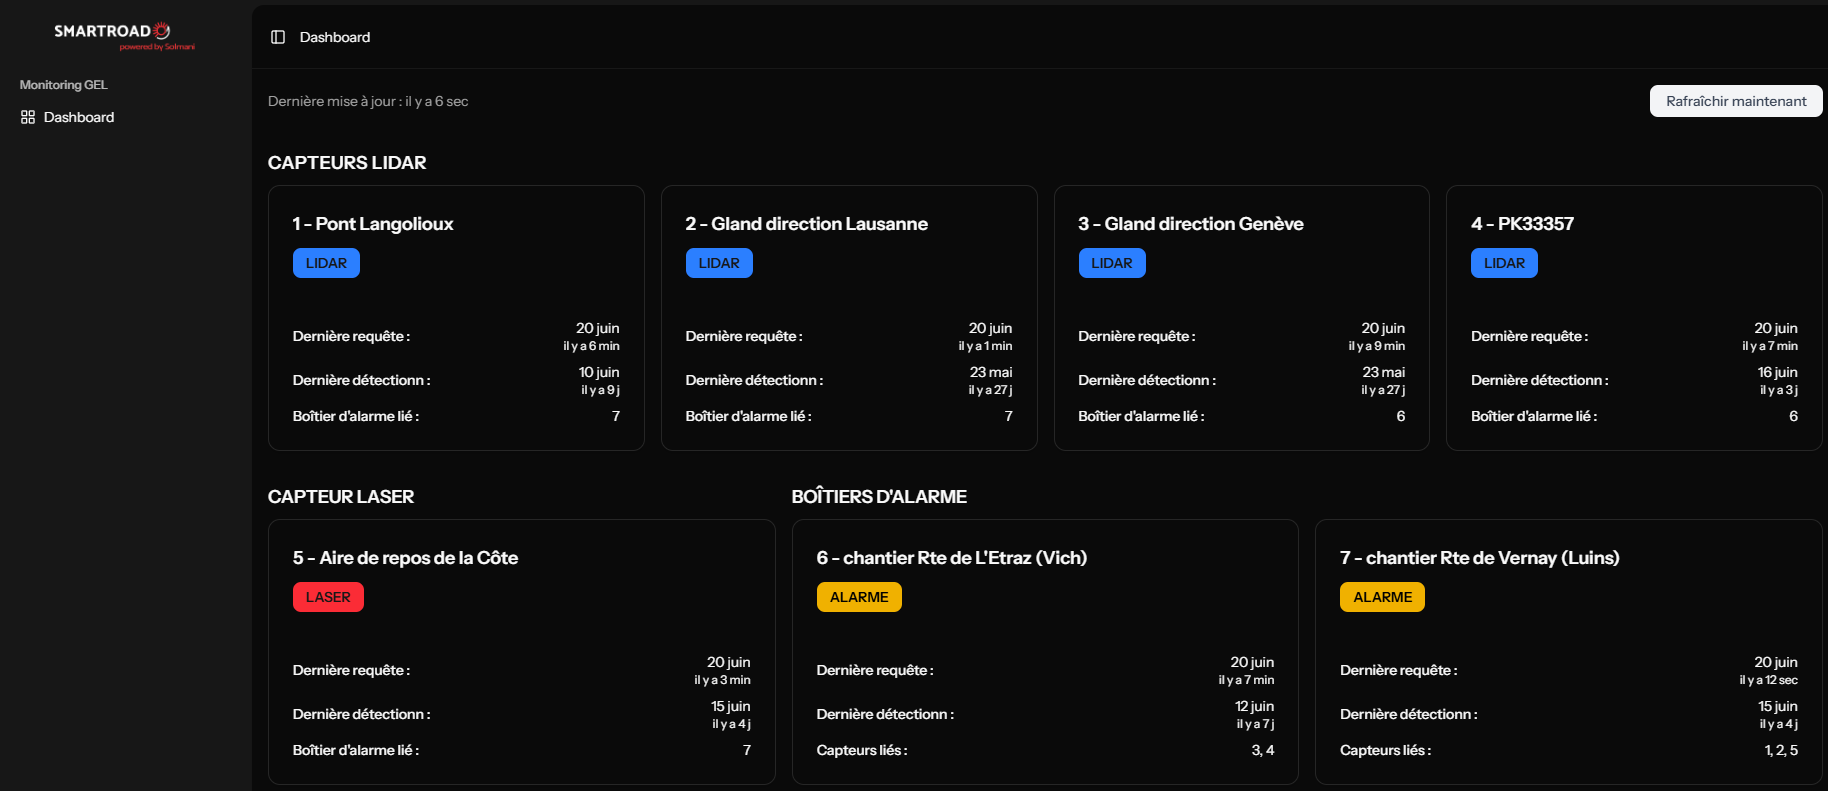Open Dashboard in the sidebar menu
Screen dimensions: 1828x791
pyautogui.click(x=78, y=117)
